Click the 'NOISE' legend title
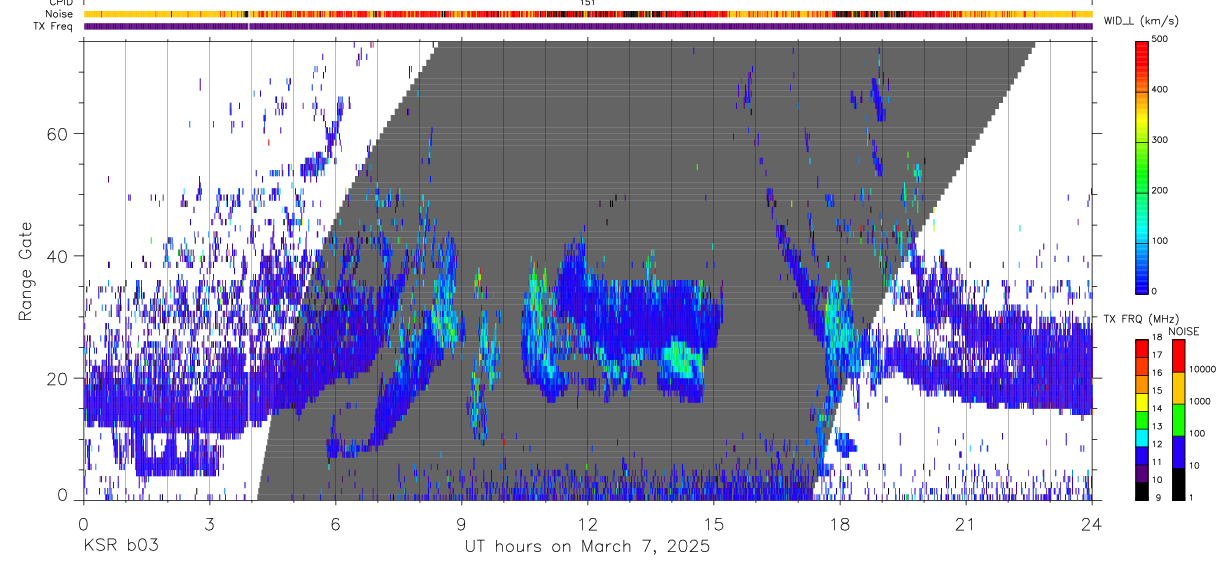This screenshot has height=567, width=1228. (x=1183, y=331)
